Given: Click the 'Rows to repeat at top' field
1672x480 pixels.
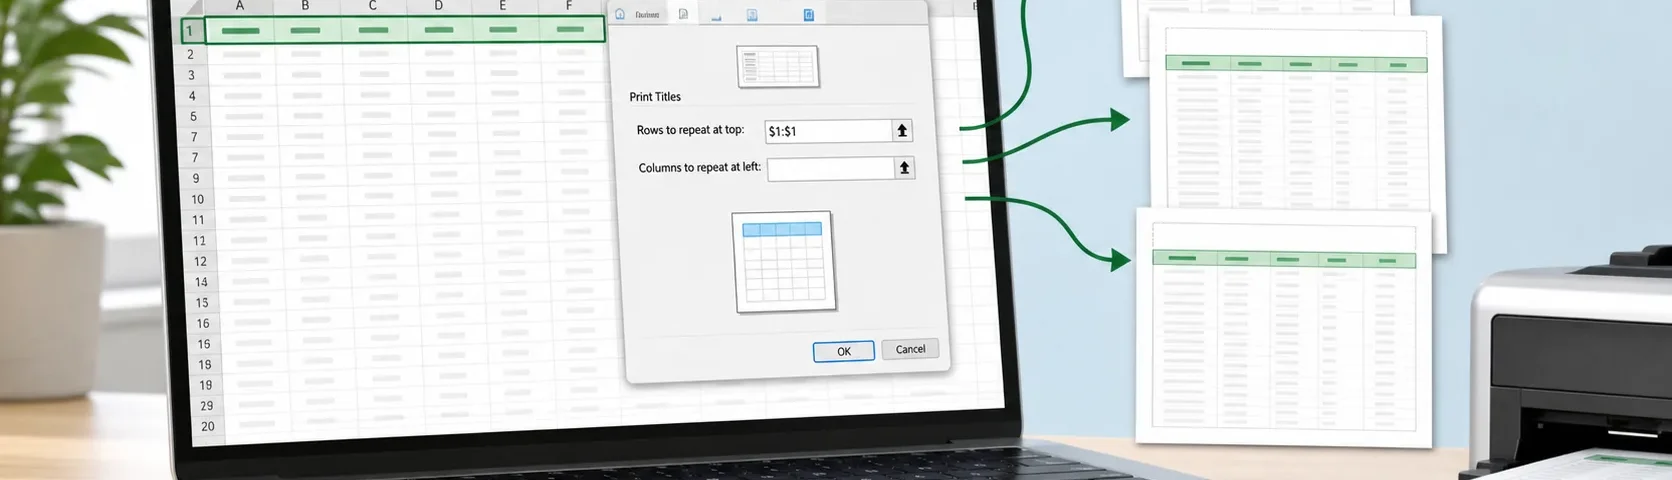Looking at the screenshot, I should click(828, 131).
